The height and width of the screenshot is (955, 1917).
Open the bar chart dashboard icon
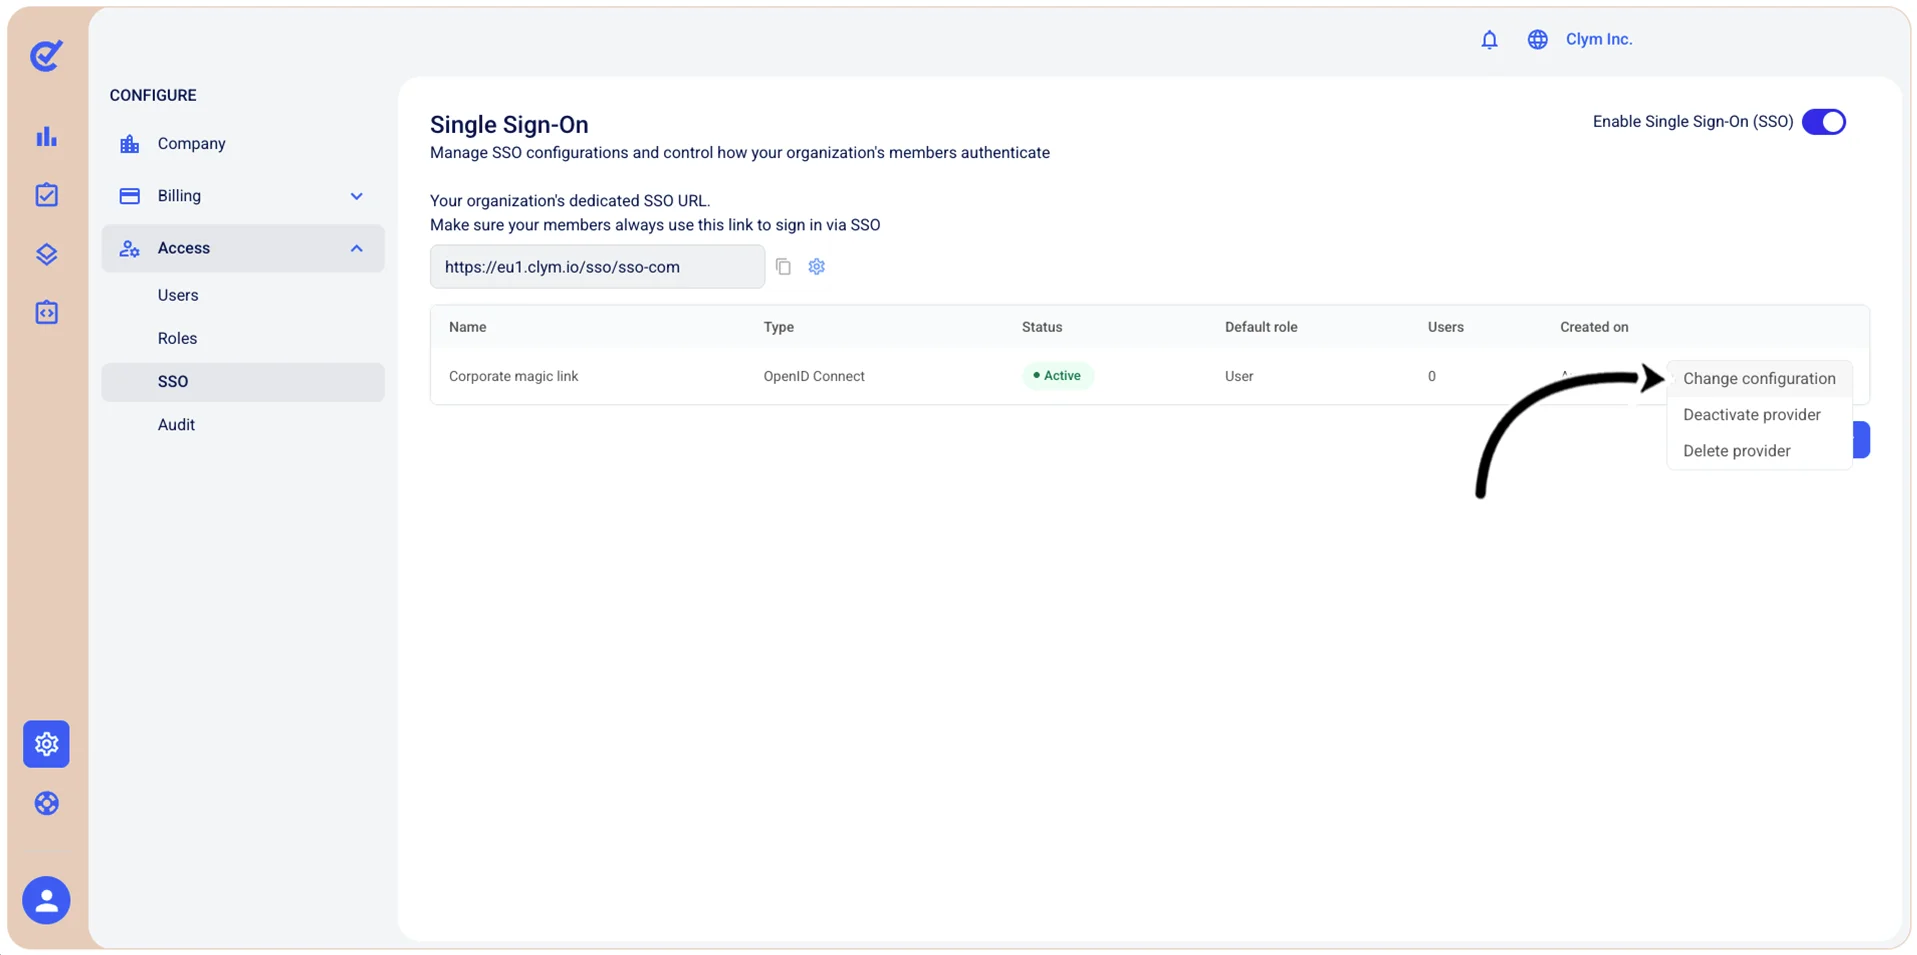(x=46, y=136)
